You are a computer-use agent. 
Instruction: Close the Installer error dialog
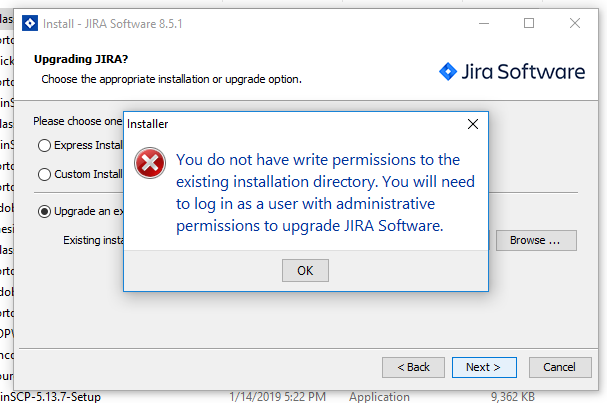473,124
